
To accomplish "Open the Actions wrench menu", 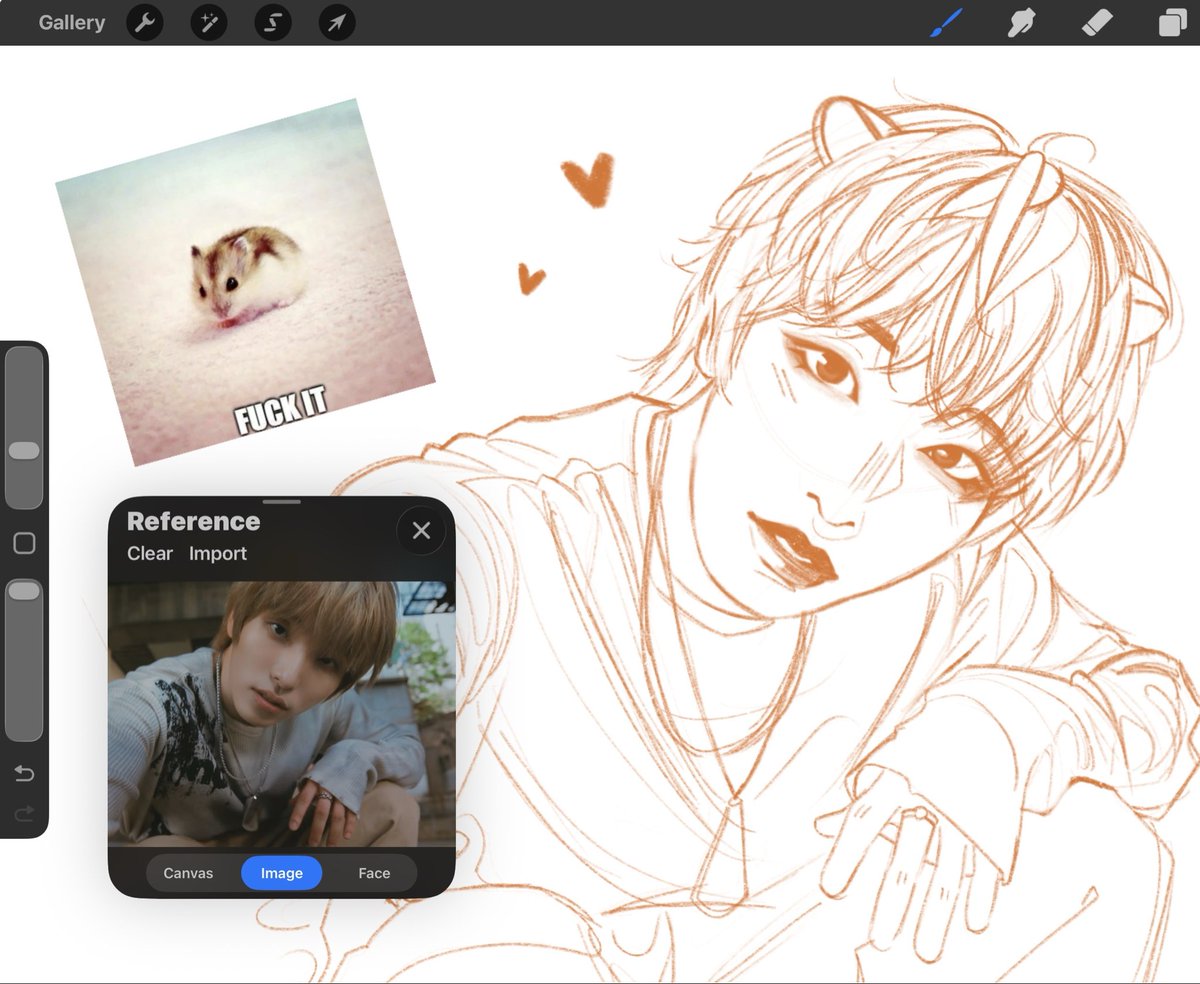I will tap(145, 22).
